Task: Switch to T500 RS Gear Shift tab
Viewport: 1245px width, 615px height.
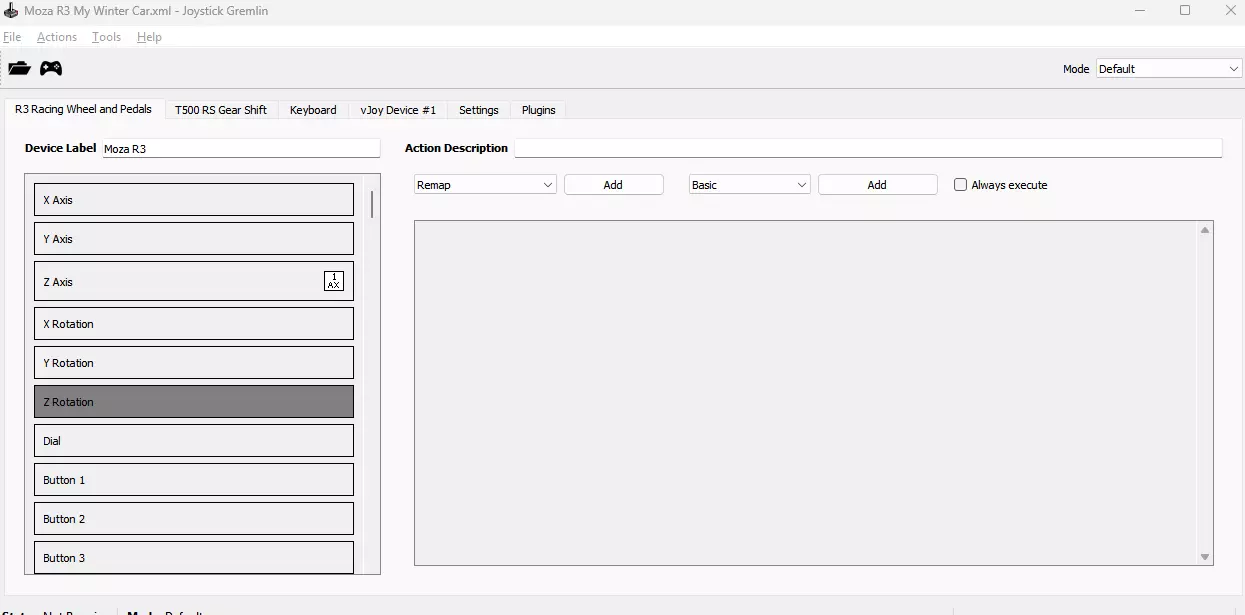Action: pos(221,110)
